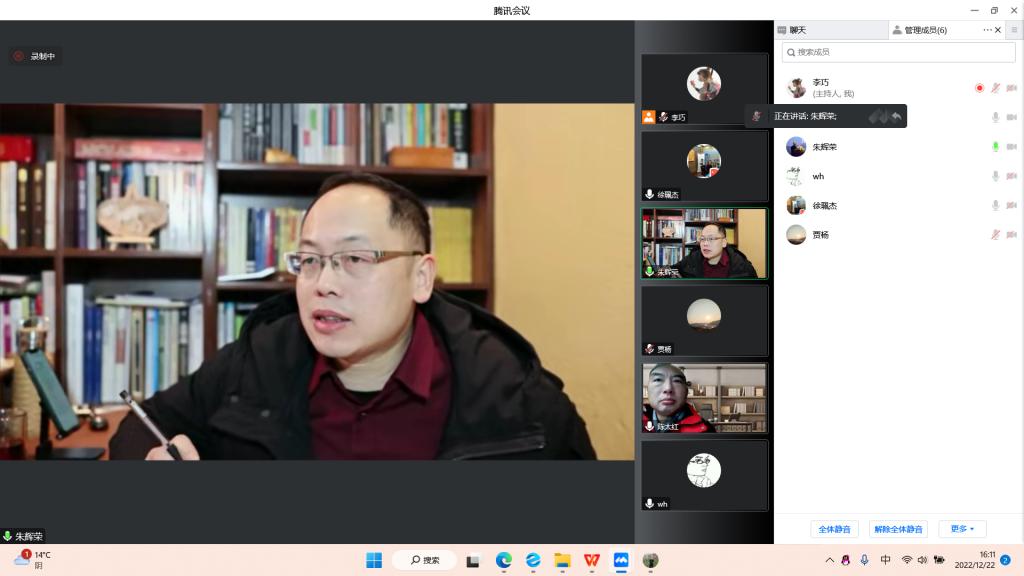Toggle 徐珮杰's microphone in the member list
This screenshot has height=576, width=1024.
click(x=995, y=206)
